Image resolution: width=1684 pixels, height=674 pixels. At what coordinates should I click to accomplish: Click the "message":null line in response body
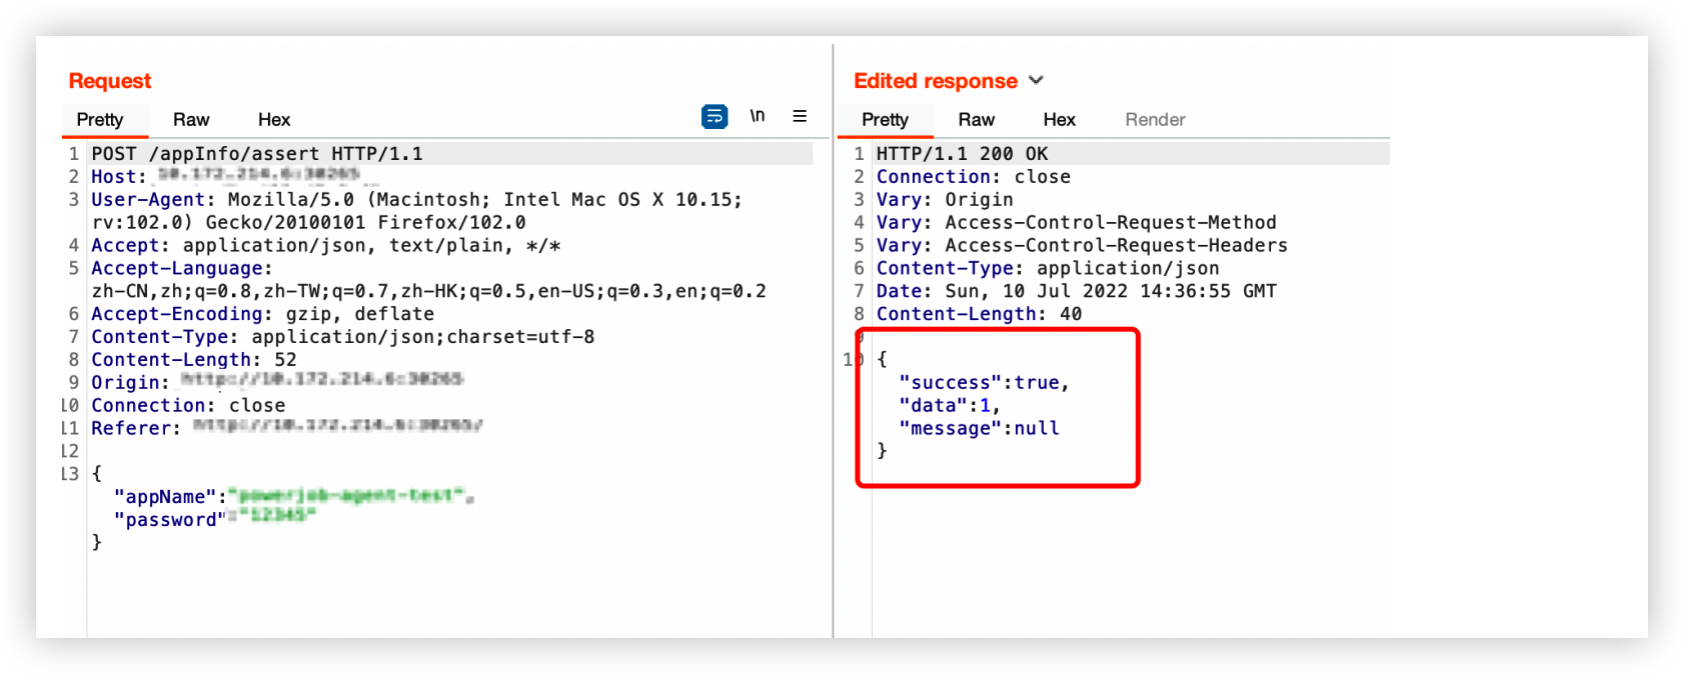pyautogui.click(x=979, y=430)
